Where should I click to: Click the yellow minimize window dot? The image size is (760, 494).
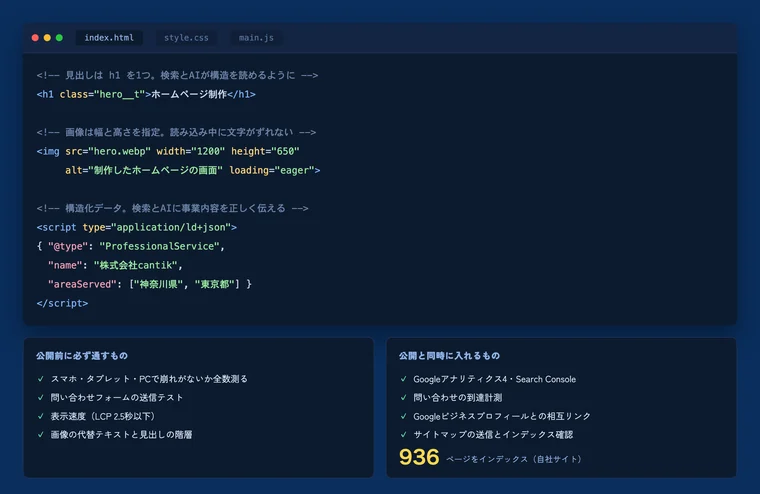47,38
